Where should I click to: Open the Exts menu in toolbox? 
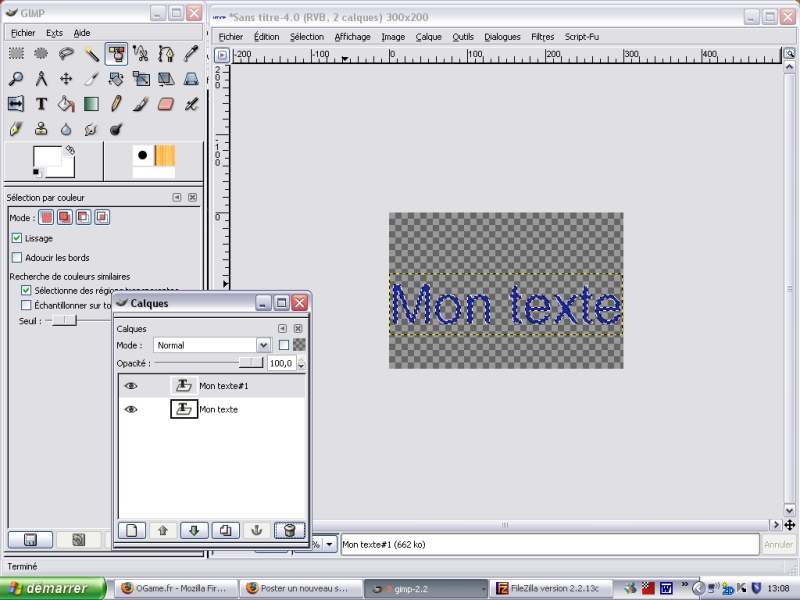tap(54, 33)
